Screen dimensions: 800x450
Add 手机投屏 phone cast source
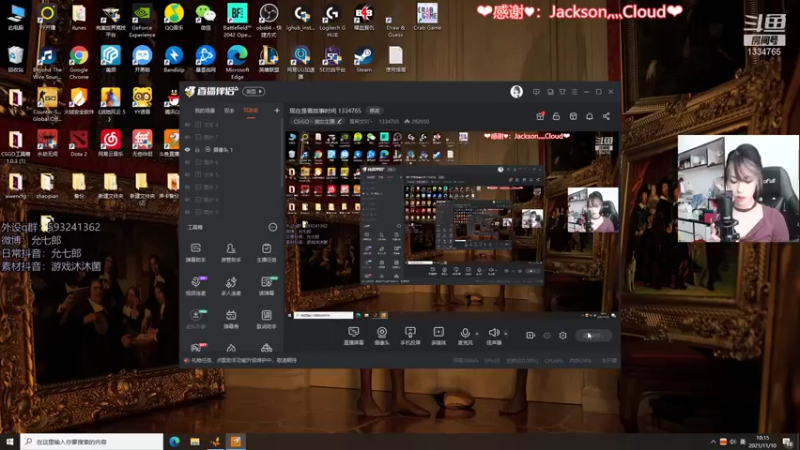click(410, 336)
